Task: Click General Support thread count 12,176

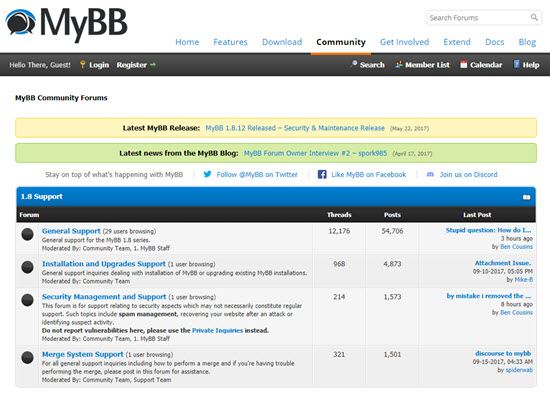Action: (x=339, y=231)
